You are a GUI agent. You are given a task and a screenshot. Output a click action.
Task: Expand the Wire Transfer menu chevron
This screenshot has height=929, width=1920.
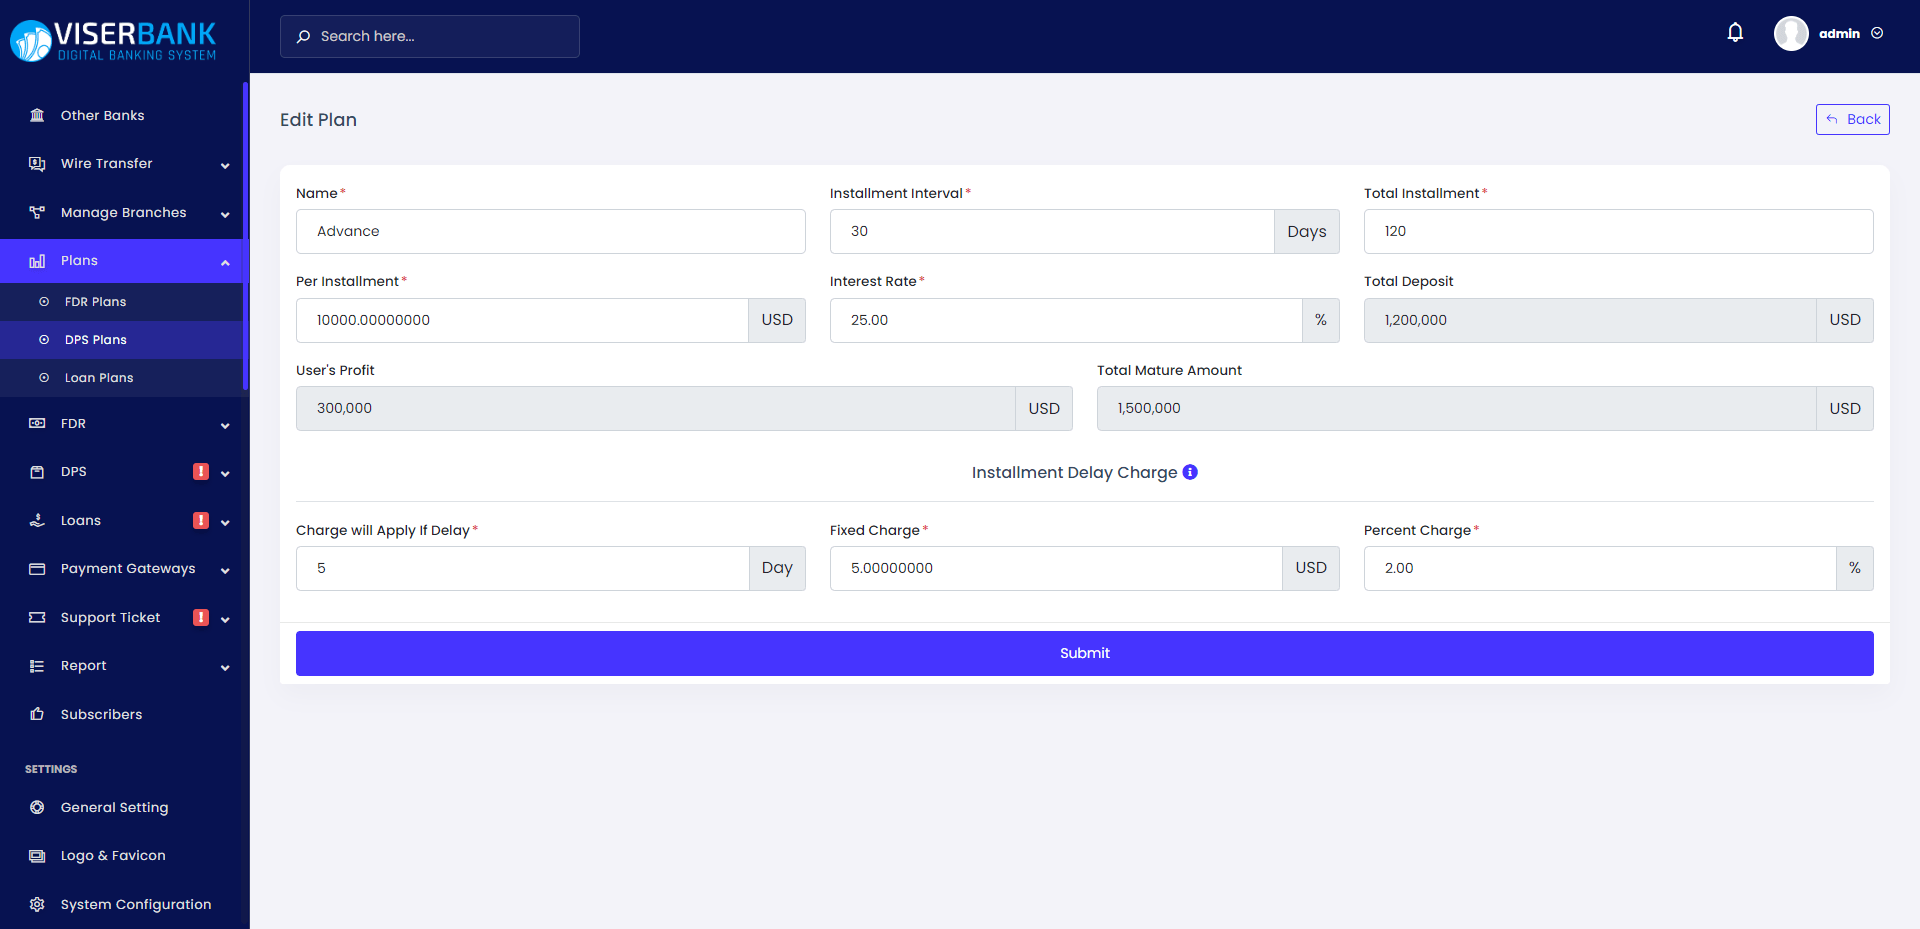225,165
